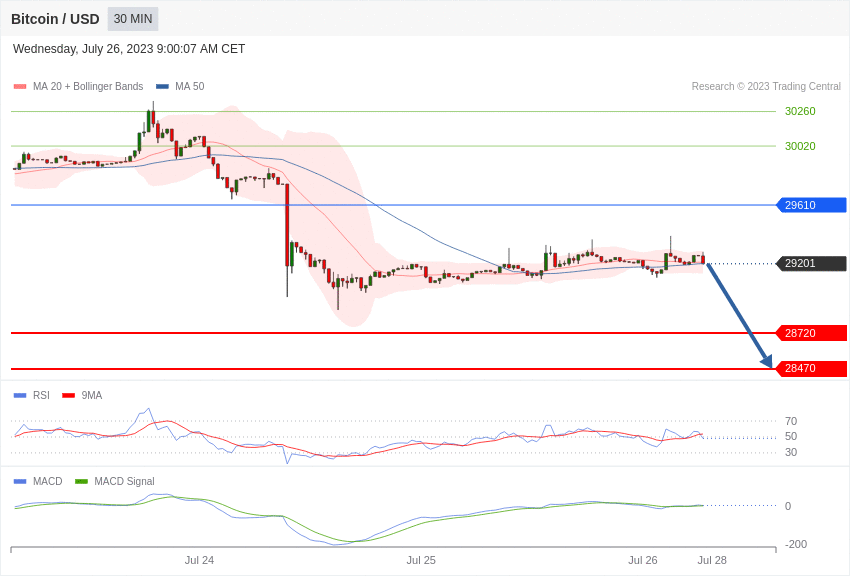This screenshot has height=576, width=850.
Task: Click the MA 20 + Bollinger Bands label
Action: coord(88,86)
